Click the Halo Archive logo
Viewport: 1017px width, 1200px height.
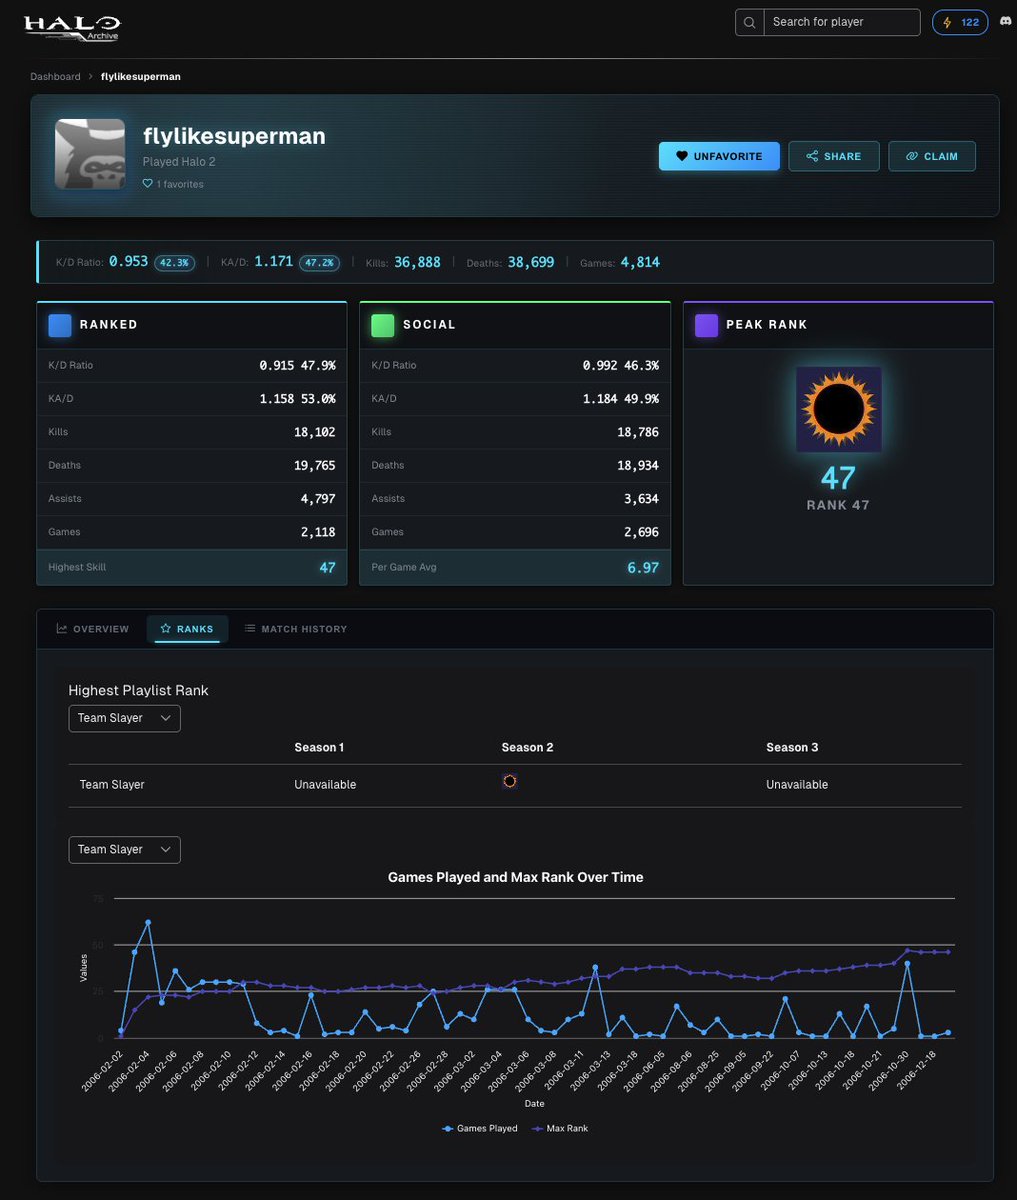(71, 26)
